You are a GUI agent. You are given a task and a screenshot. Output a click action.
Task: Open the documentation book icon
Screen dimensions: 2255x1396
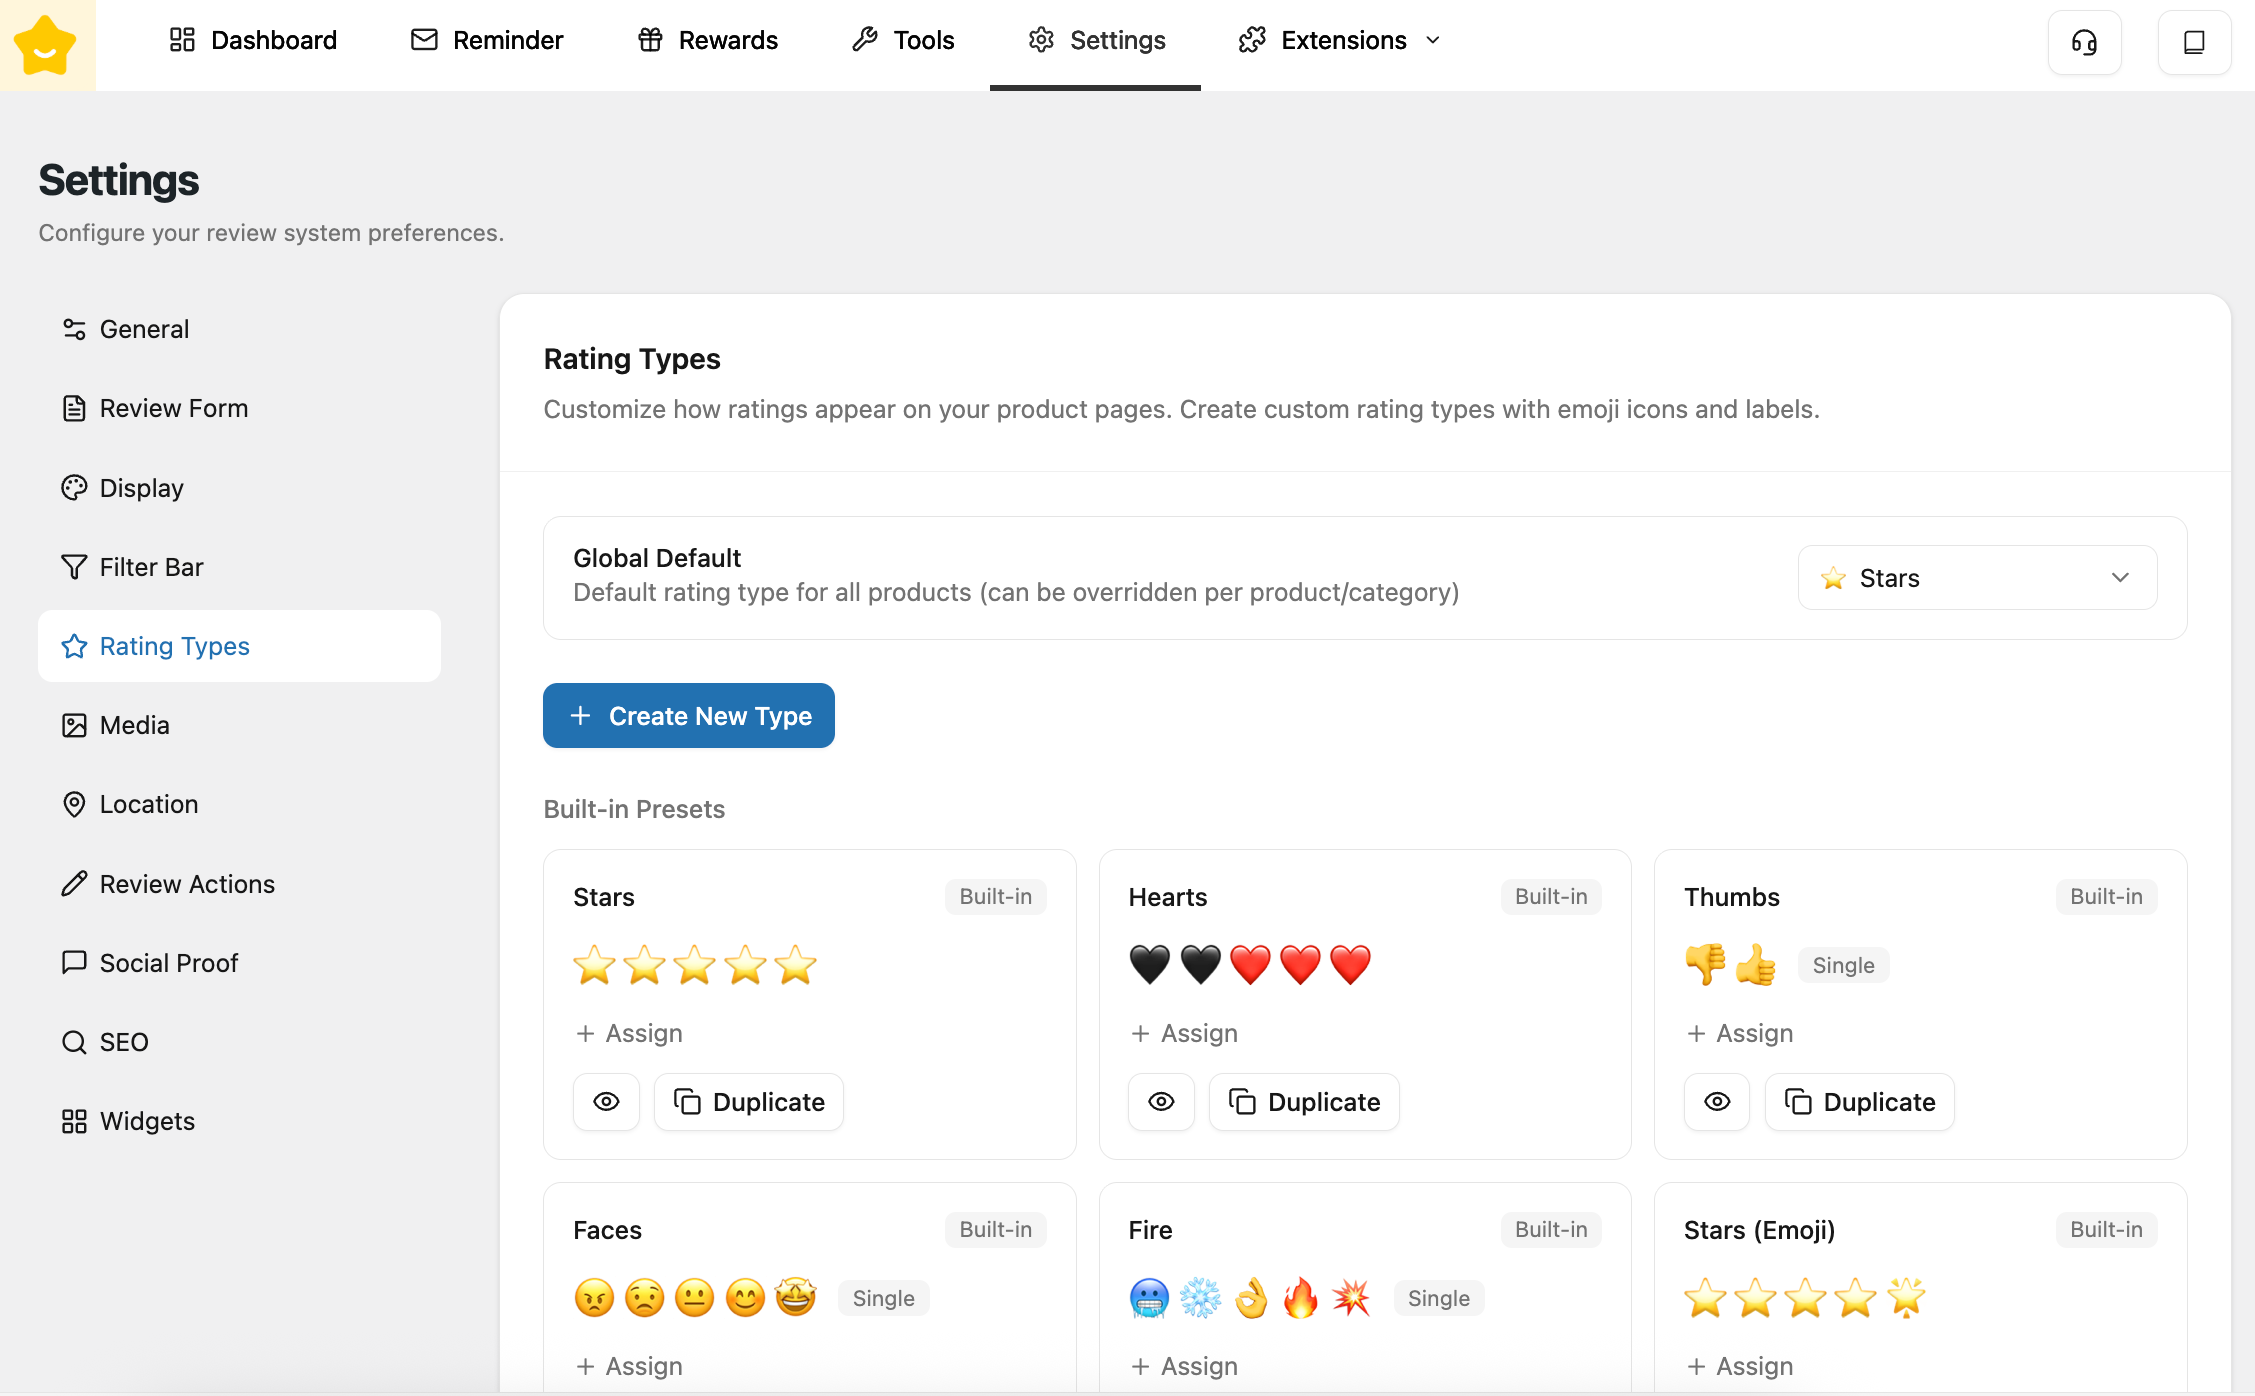pyautogui.click(x=2194, y=42)
